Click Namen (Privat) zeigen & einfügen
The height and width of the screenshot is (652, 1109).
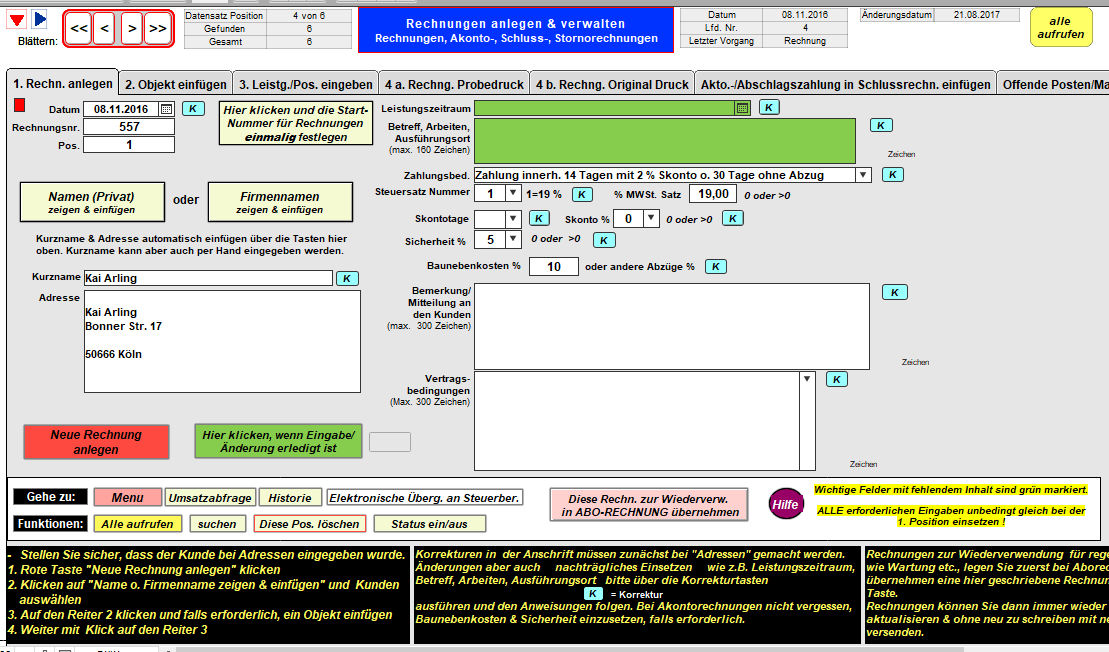(x=92, y=202)
